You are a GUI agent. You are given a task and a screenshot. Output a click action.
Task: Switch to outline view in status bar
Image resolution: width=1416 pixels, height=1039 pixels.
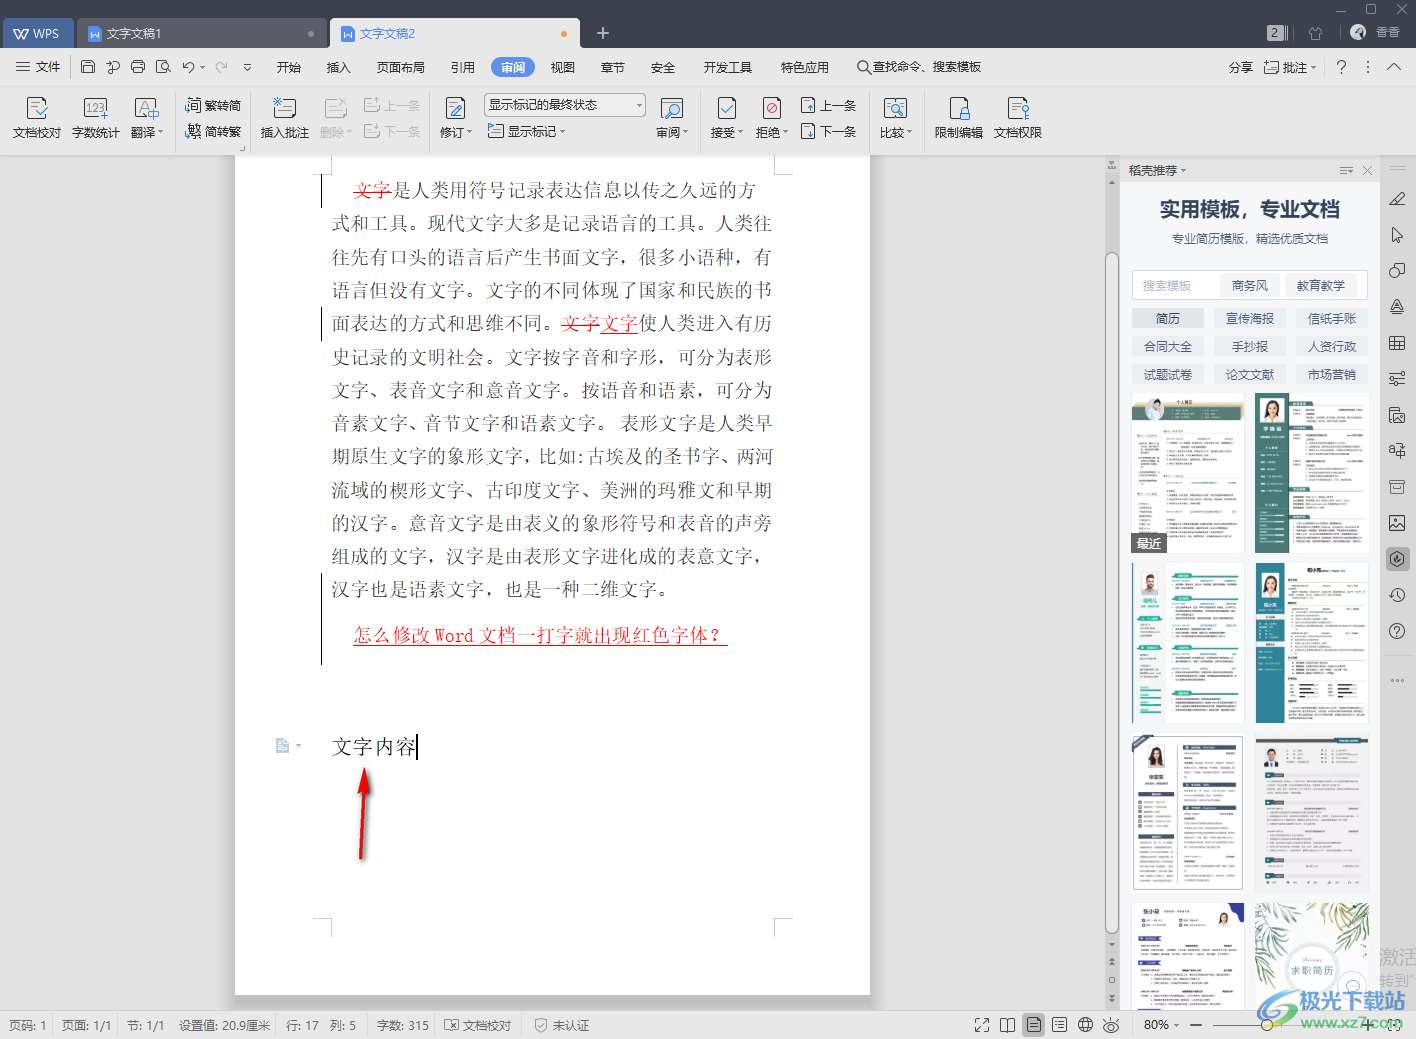point(1060,1025)
